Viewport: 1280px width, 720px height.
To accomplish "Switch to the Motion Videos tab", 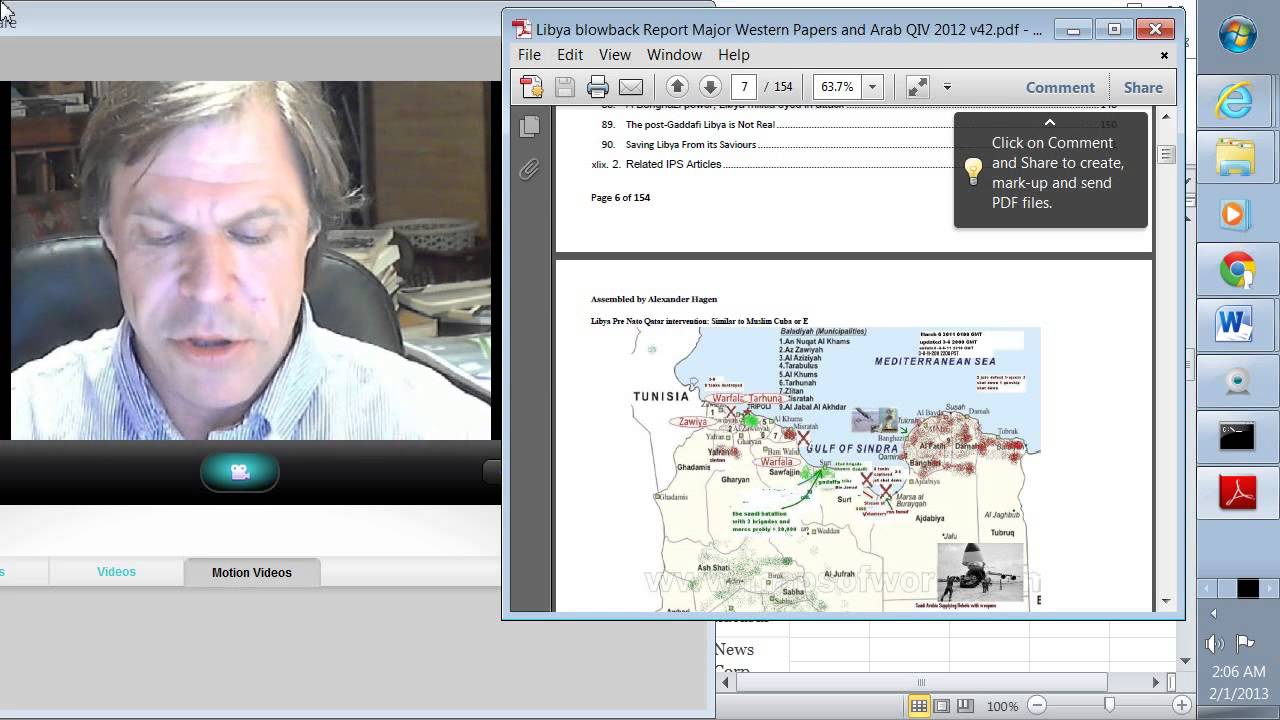I will pyautogui.click(x=252, y=573).
